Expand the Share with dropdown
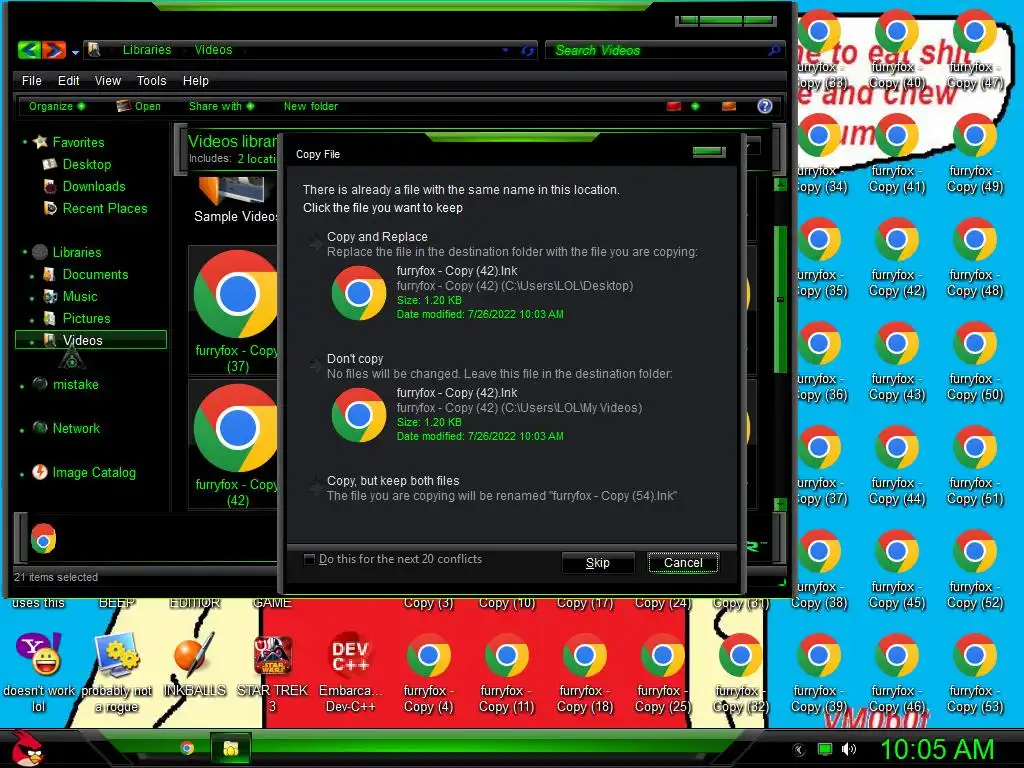The image size is (1024, 768). (x=221, y=106)
